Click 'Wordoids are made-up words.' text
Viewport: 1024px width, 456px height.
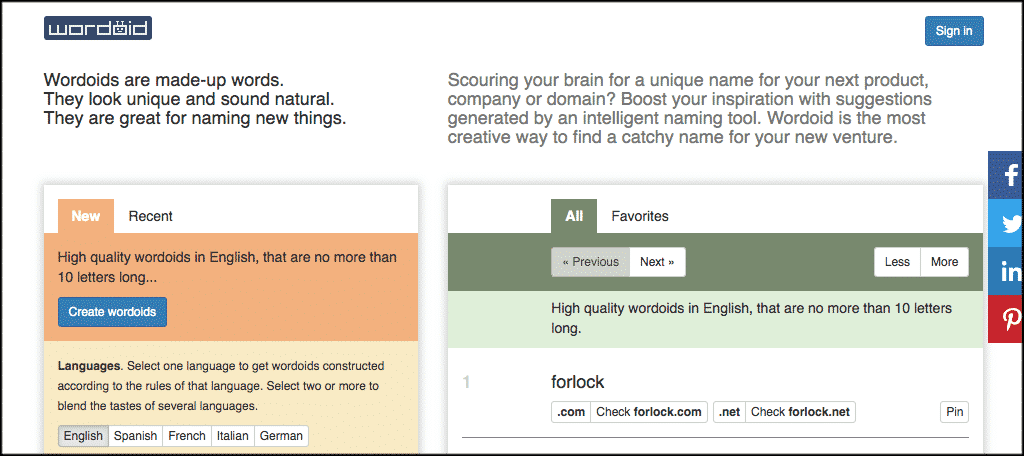click(x=164, y=80)
